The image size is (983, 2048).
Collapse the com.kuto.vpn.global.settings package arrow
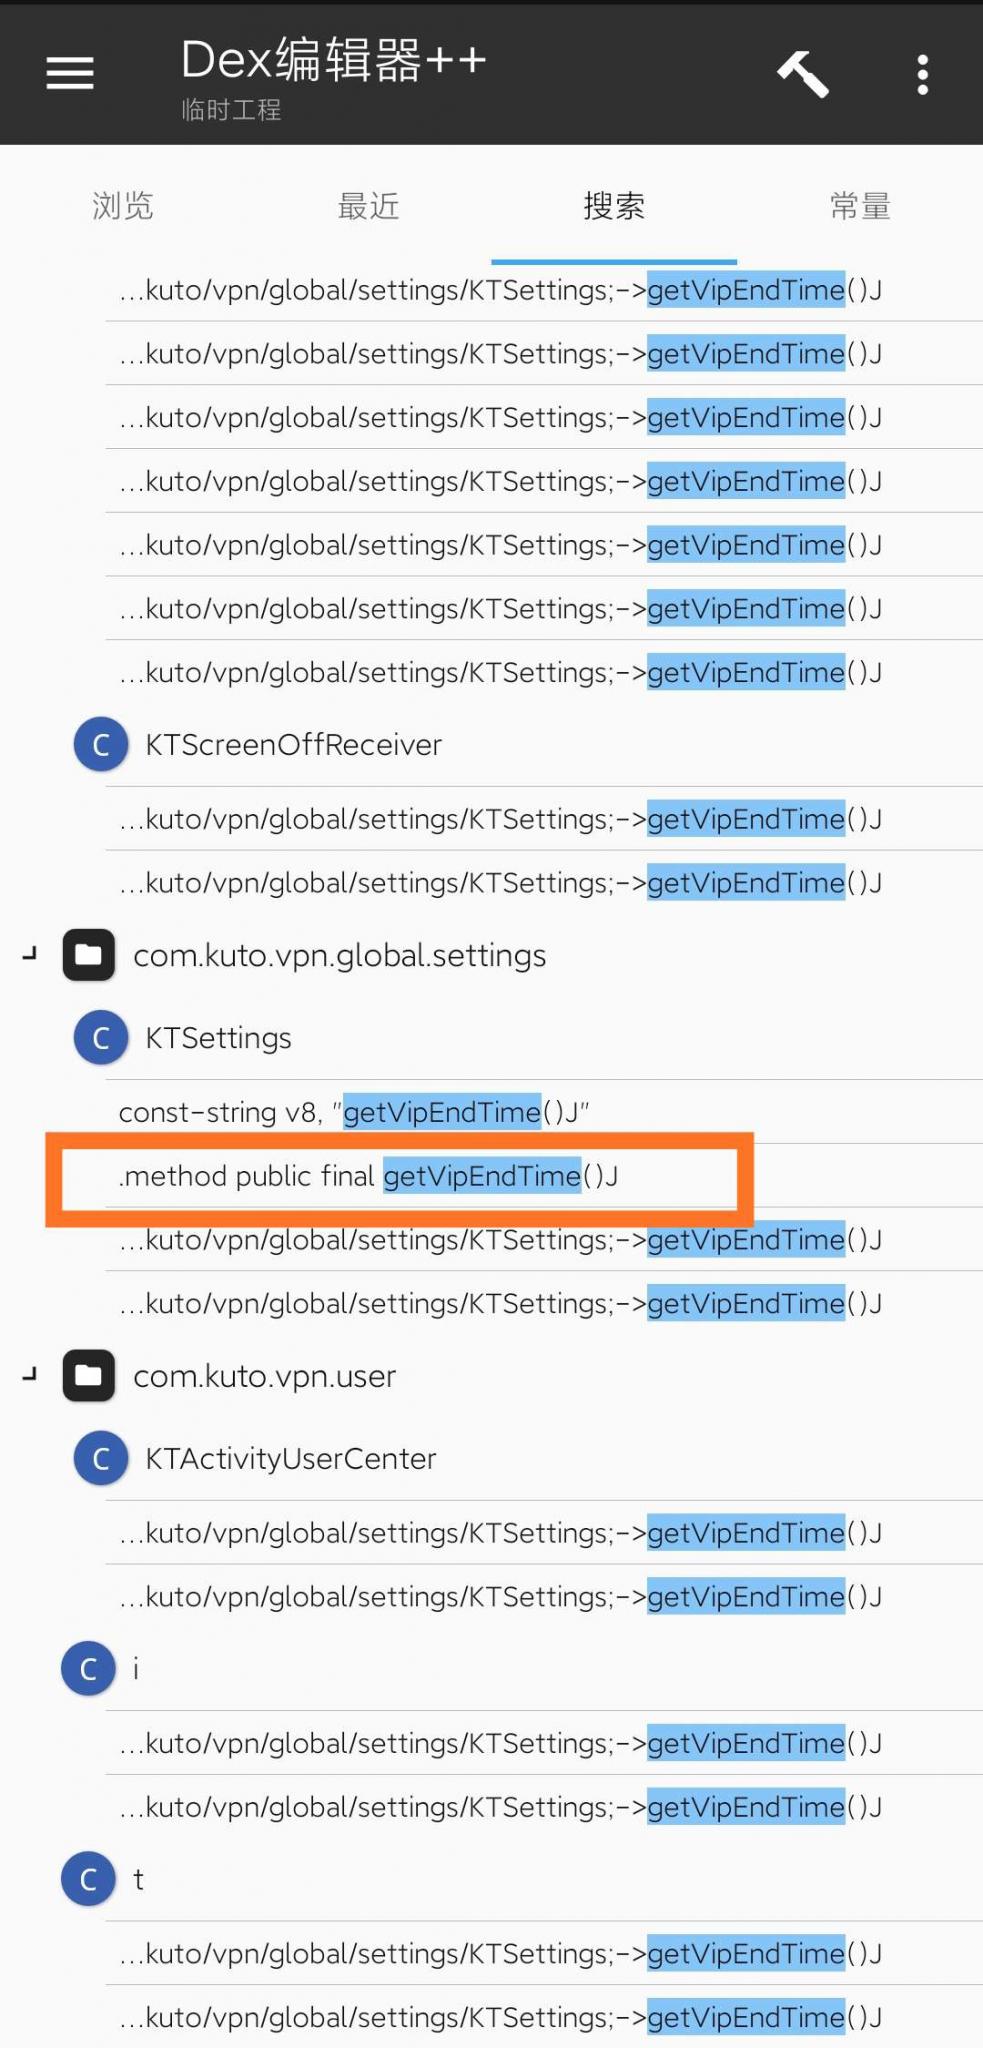pyautogui.click(x=30, y=955)
